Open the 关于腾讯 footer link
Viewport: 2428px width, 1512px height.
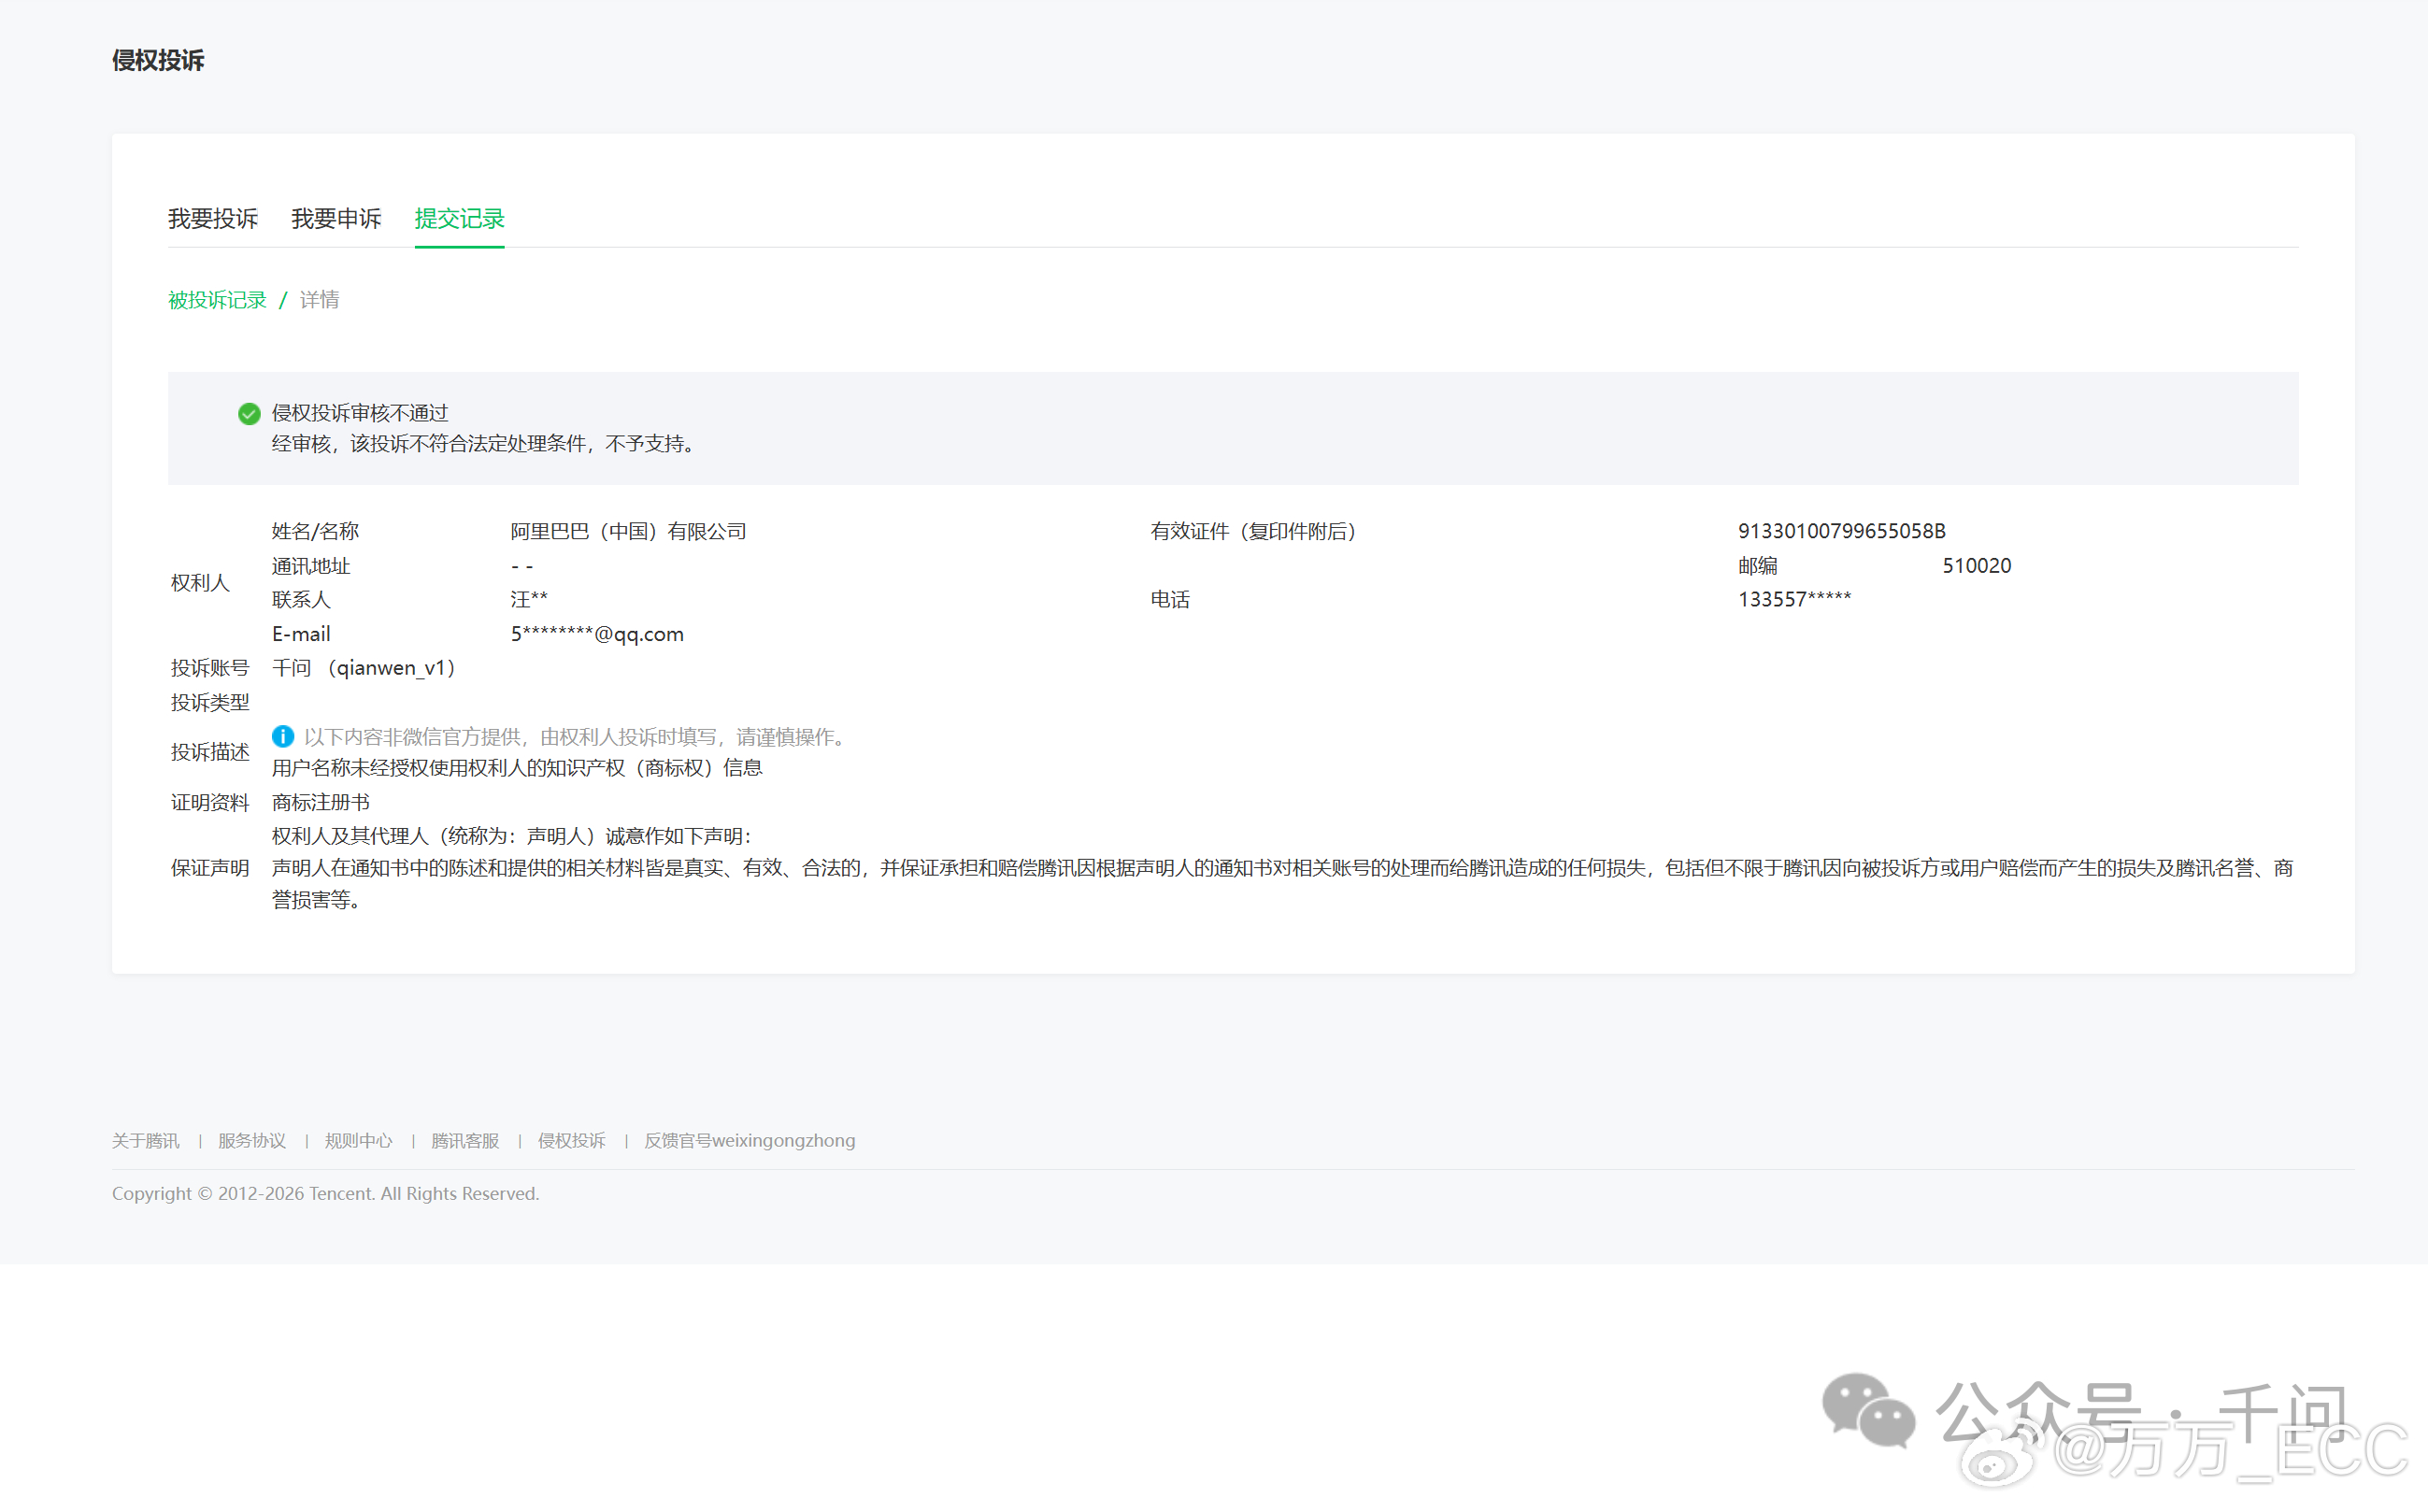pos(145,1140)
